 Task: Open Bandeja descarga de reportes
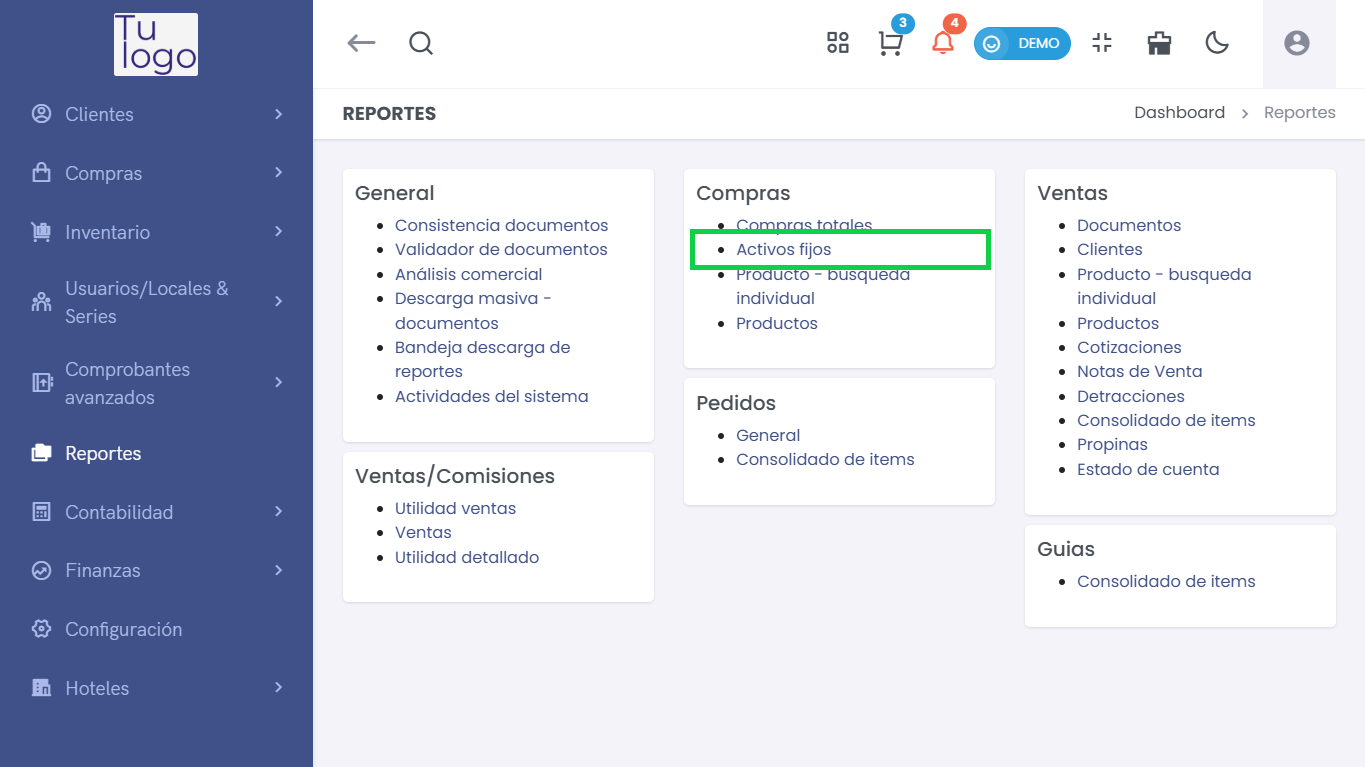(x=482, y=359)
